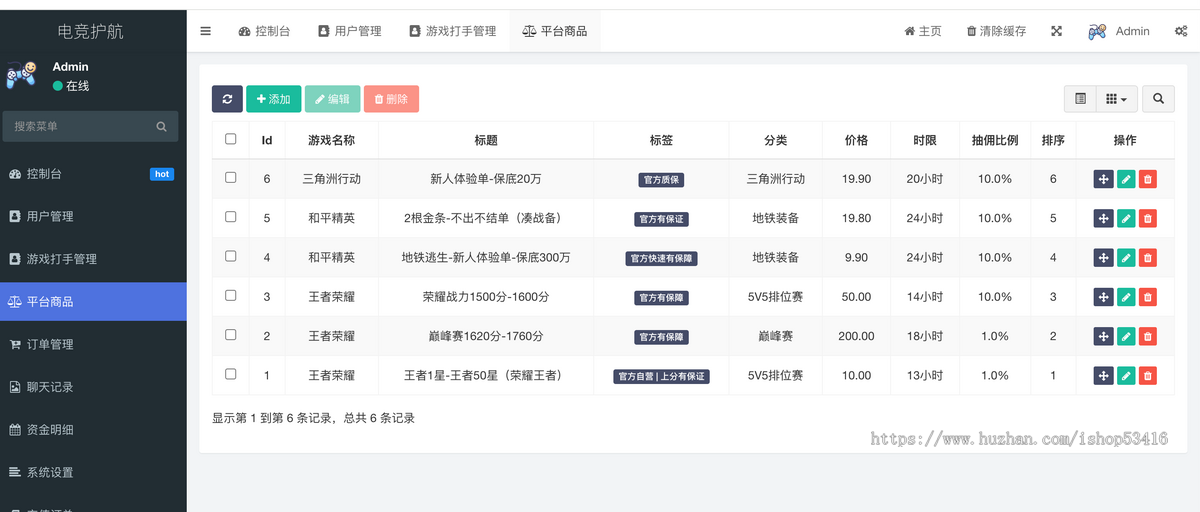Open 游戏打手管理 in the sidebar
The image size is (1200, 512).
pos(93,259)
